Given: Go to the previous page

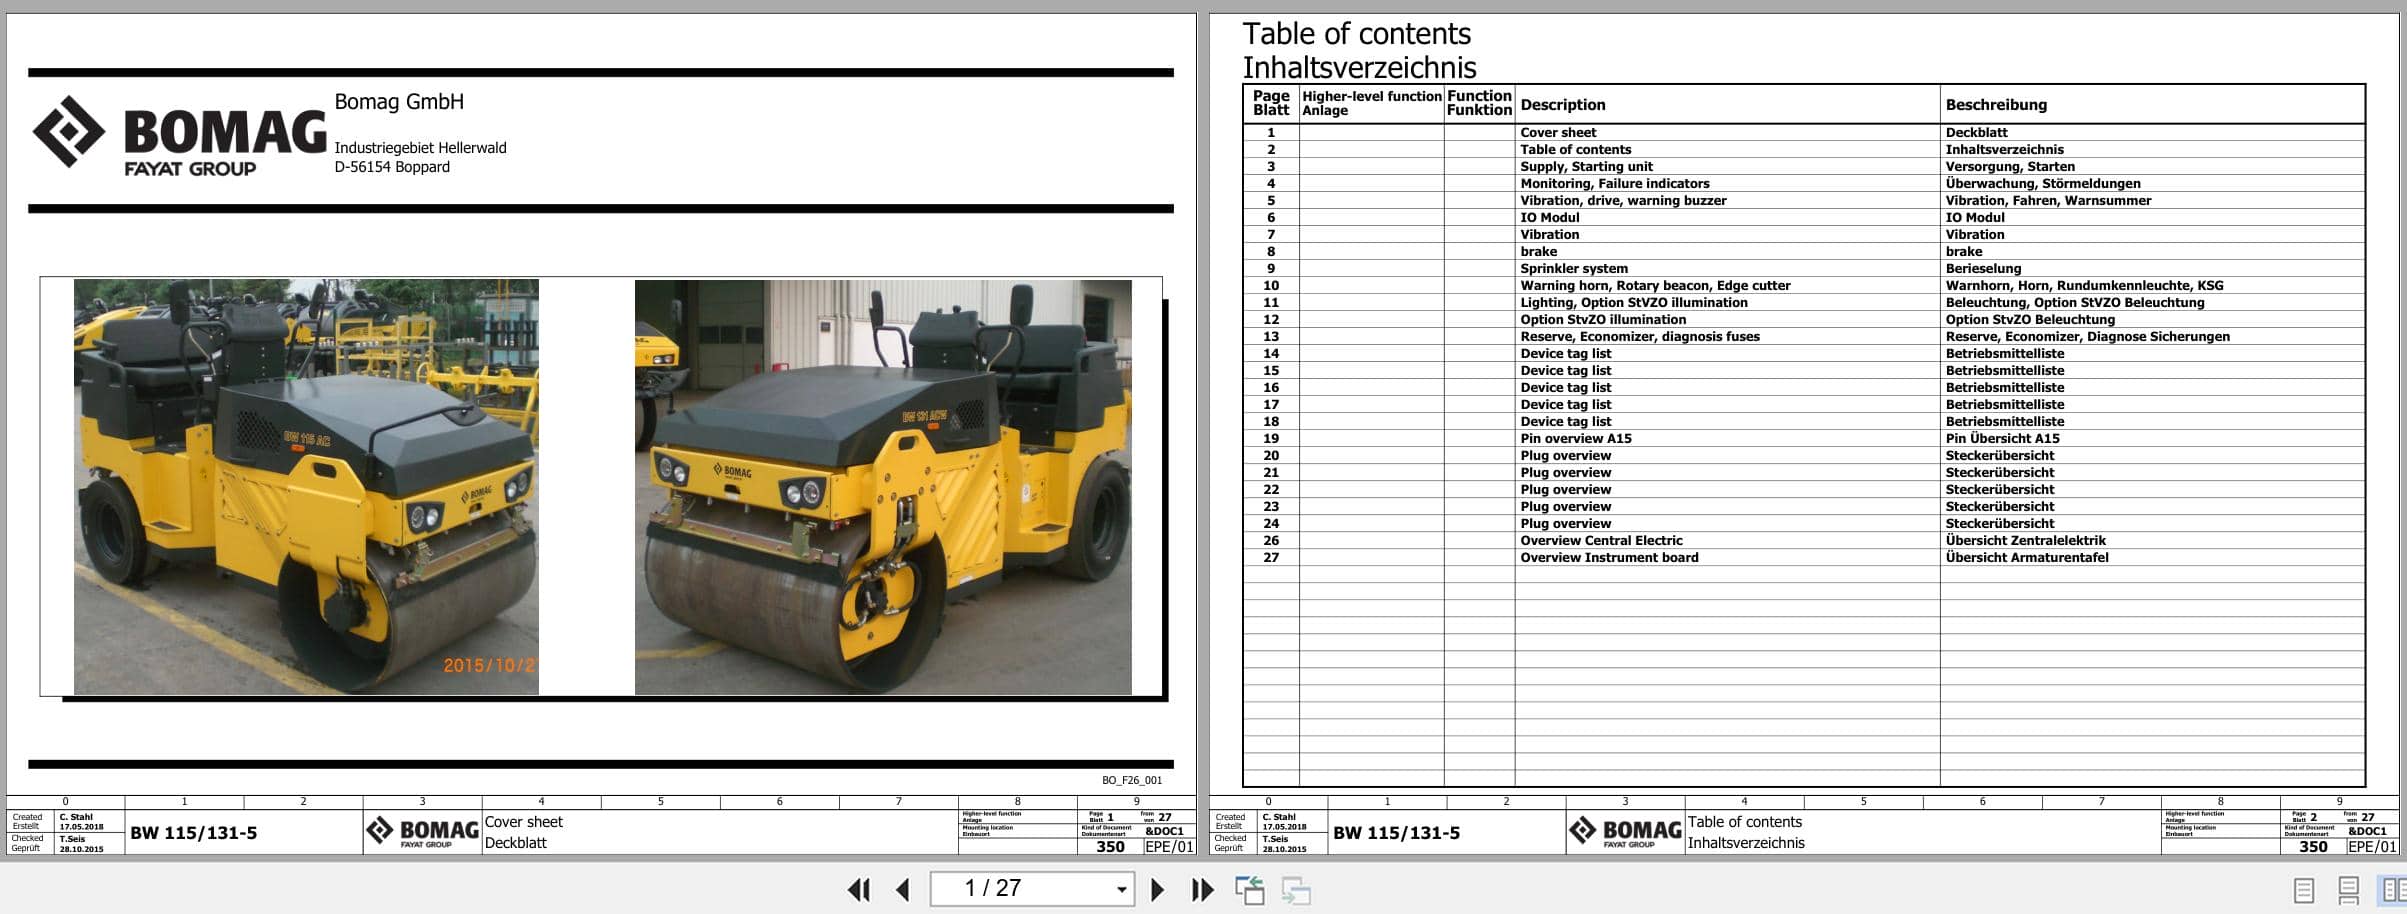Looking at the screenshot, I should [905, 888].
